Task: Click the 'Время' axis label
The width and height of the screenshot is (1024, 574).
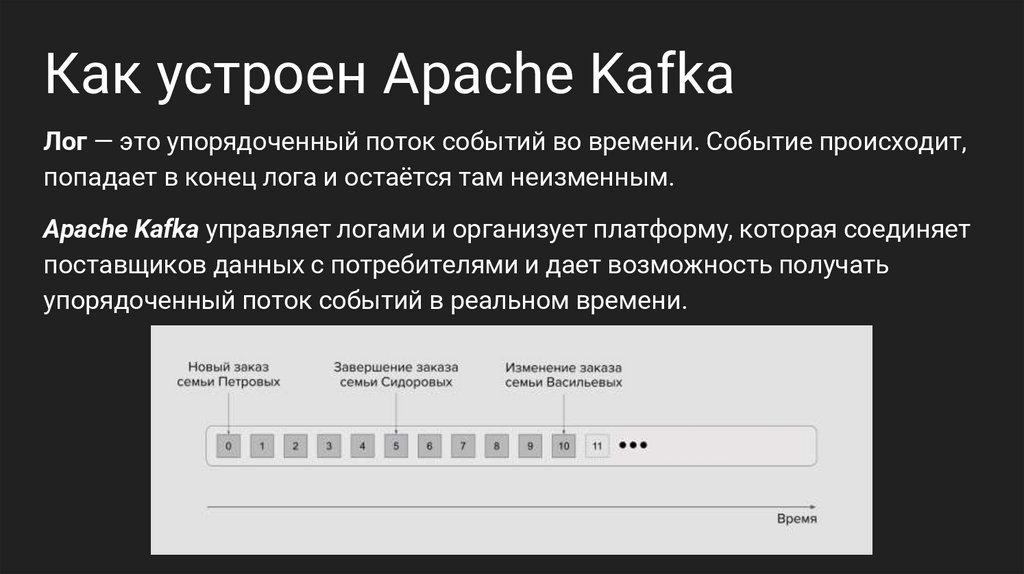Action: 797,518
